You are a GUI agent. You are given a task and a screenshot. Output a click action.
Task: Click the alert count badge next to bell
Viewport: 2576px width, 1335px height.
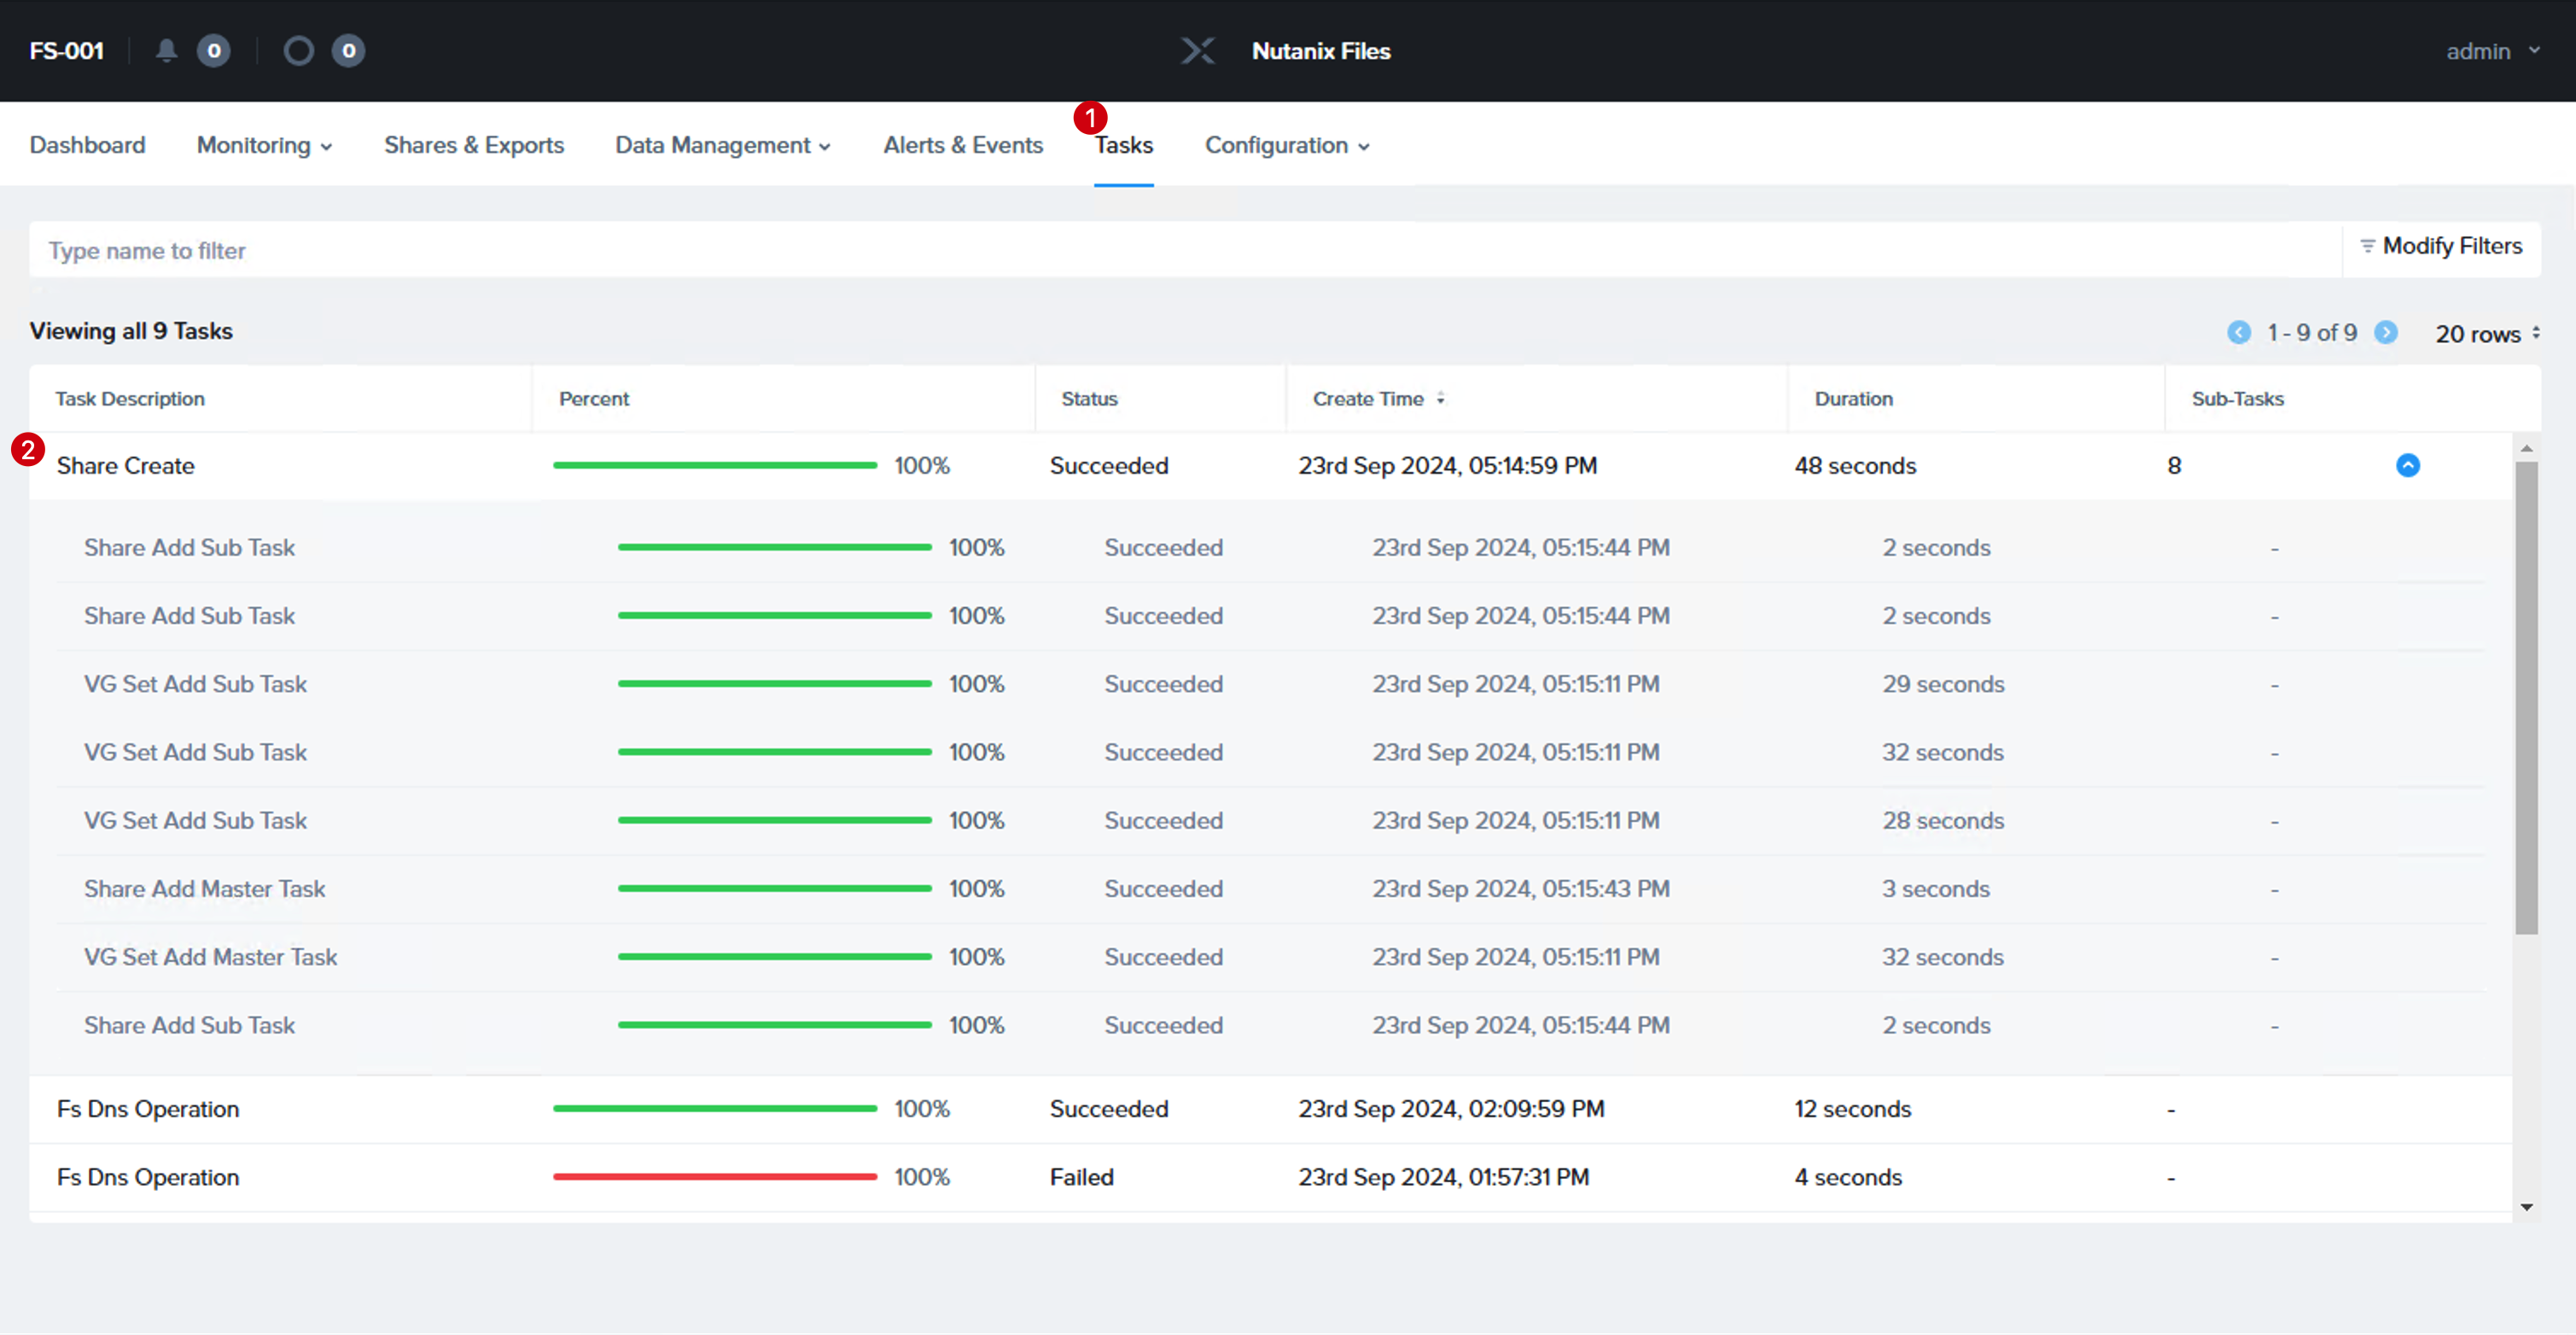(x=213, y=50)
